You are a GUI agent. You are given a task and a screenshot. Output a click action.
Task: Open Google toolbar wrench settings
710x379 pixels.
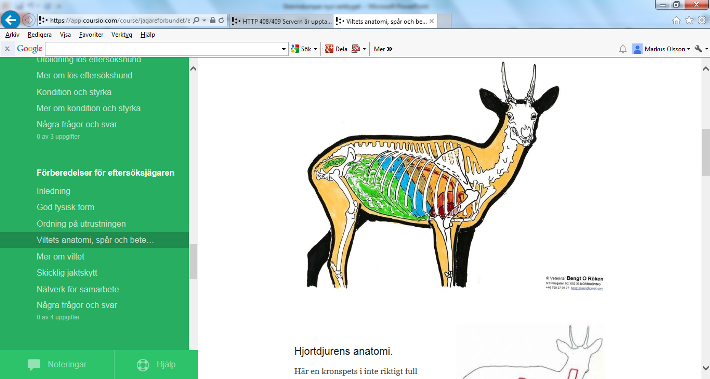[698, 49]
